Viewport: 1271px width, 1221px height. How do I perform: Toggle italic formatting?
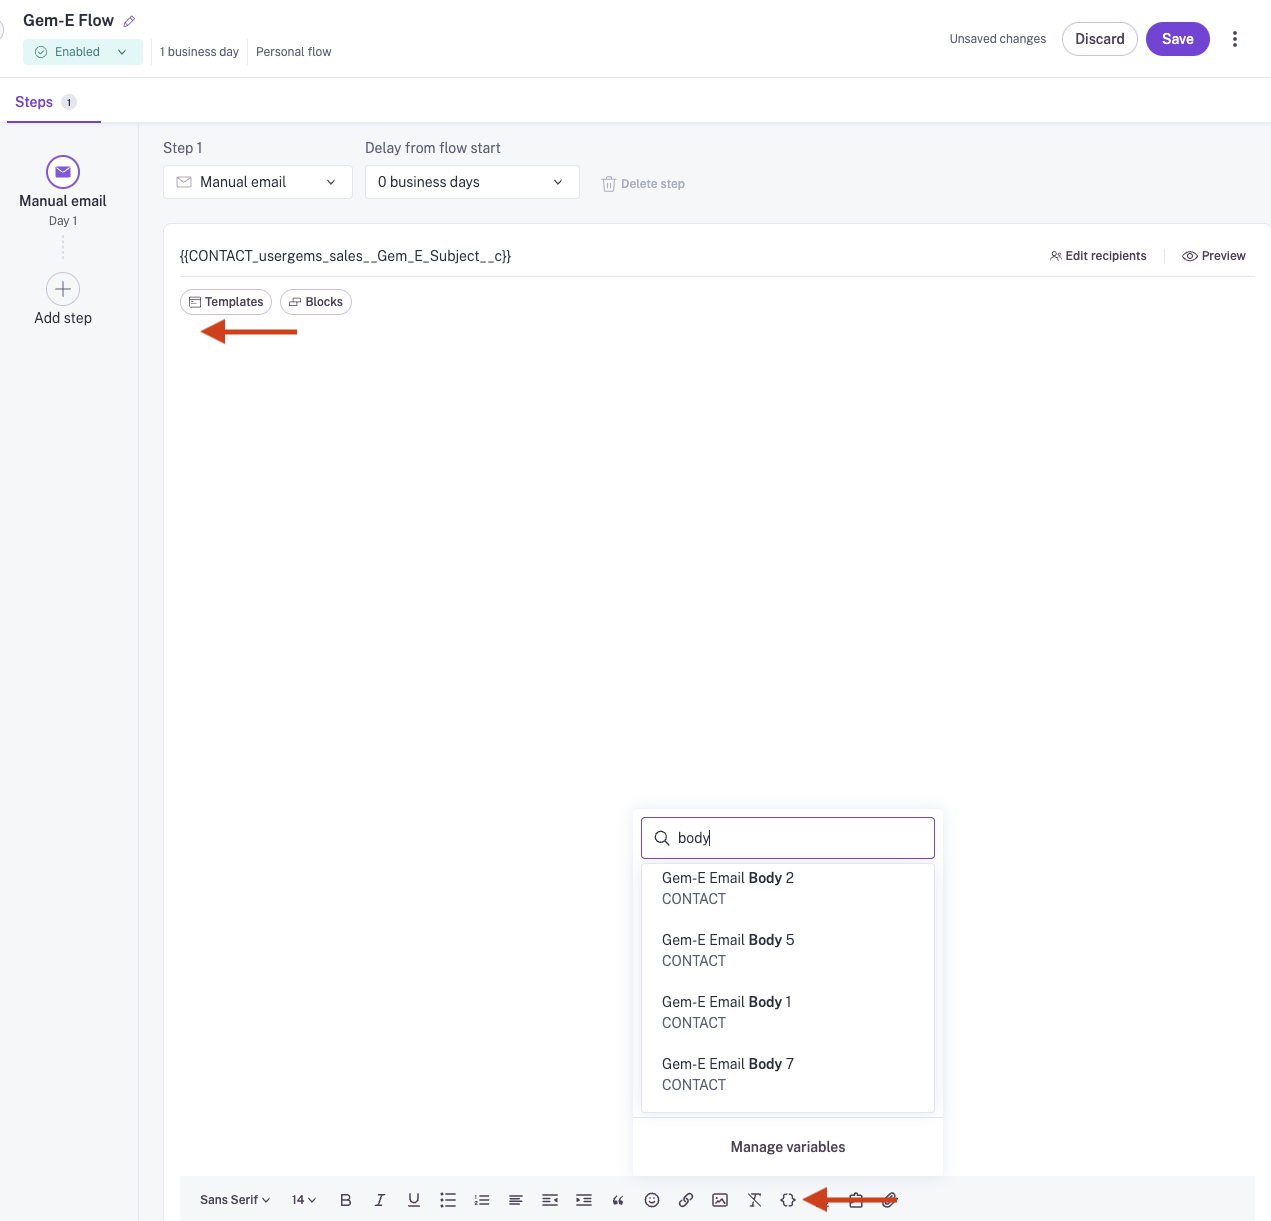click(x=380, y=1200)
